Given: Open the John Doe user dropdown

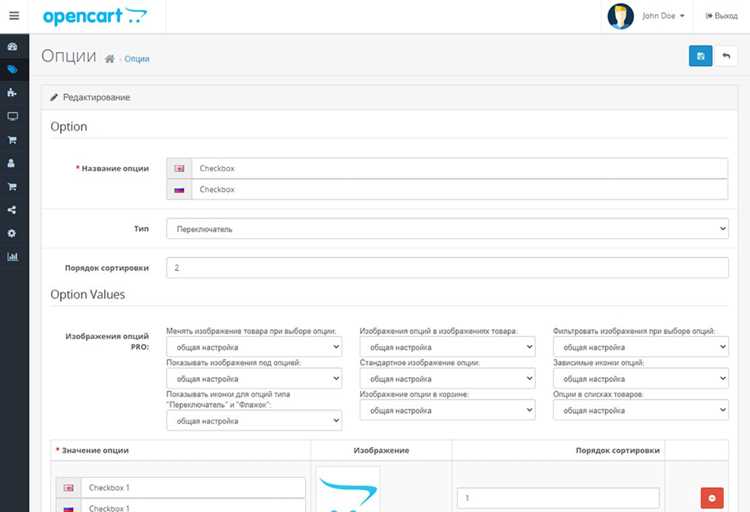Looking at the screenshot, I should (663, 16).
